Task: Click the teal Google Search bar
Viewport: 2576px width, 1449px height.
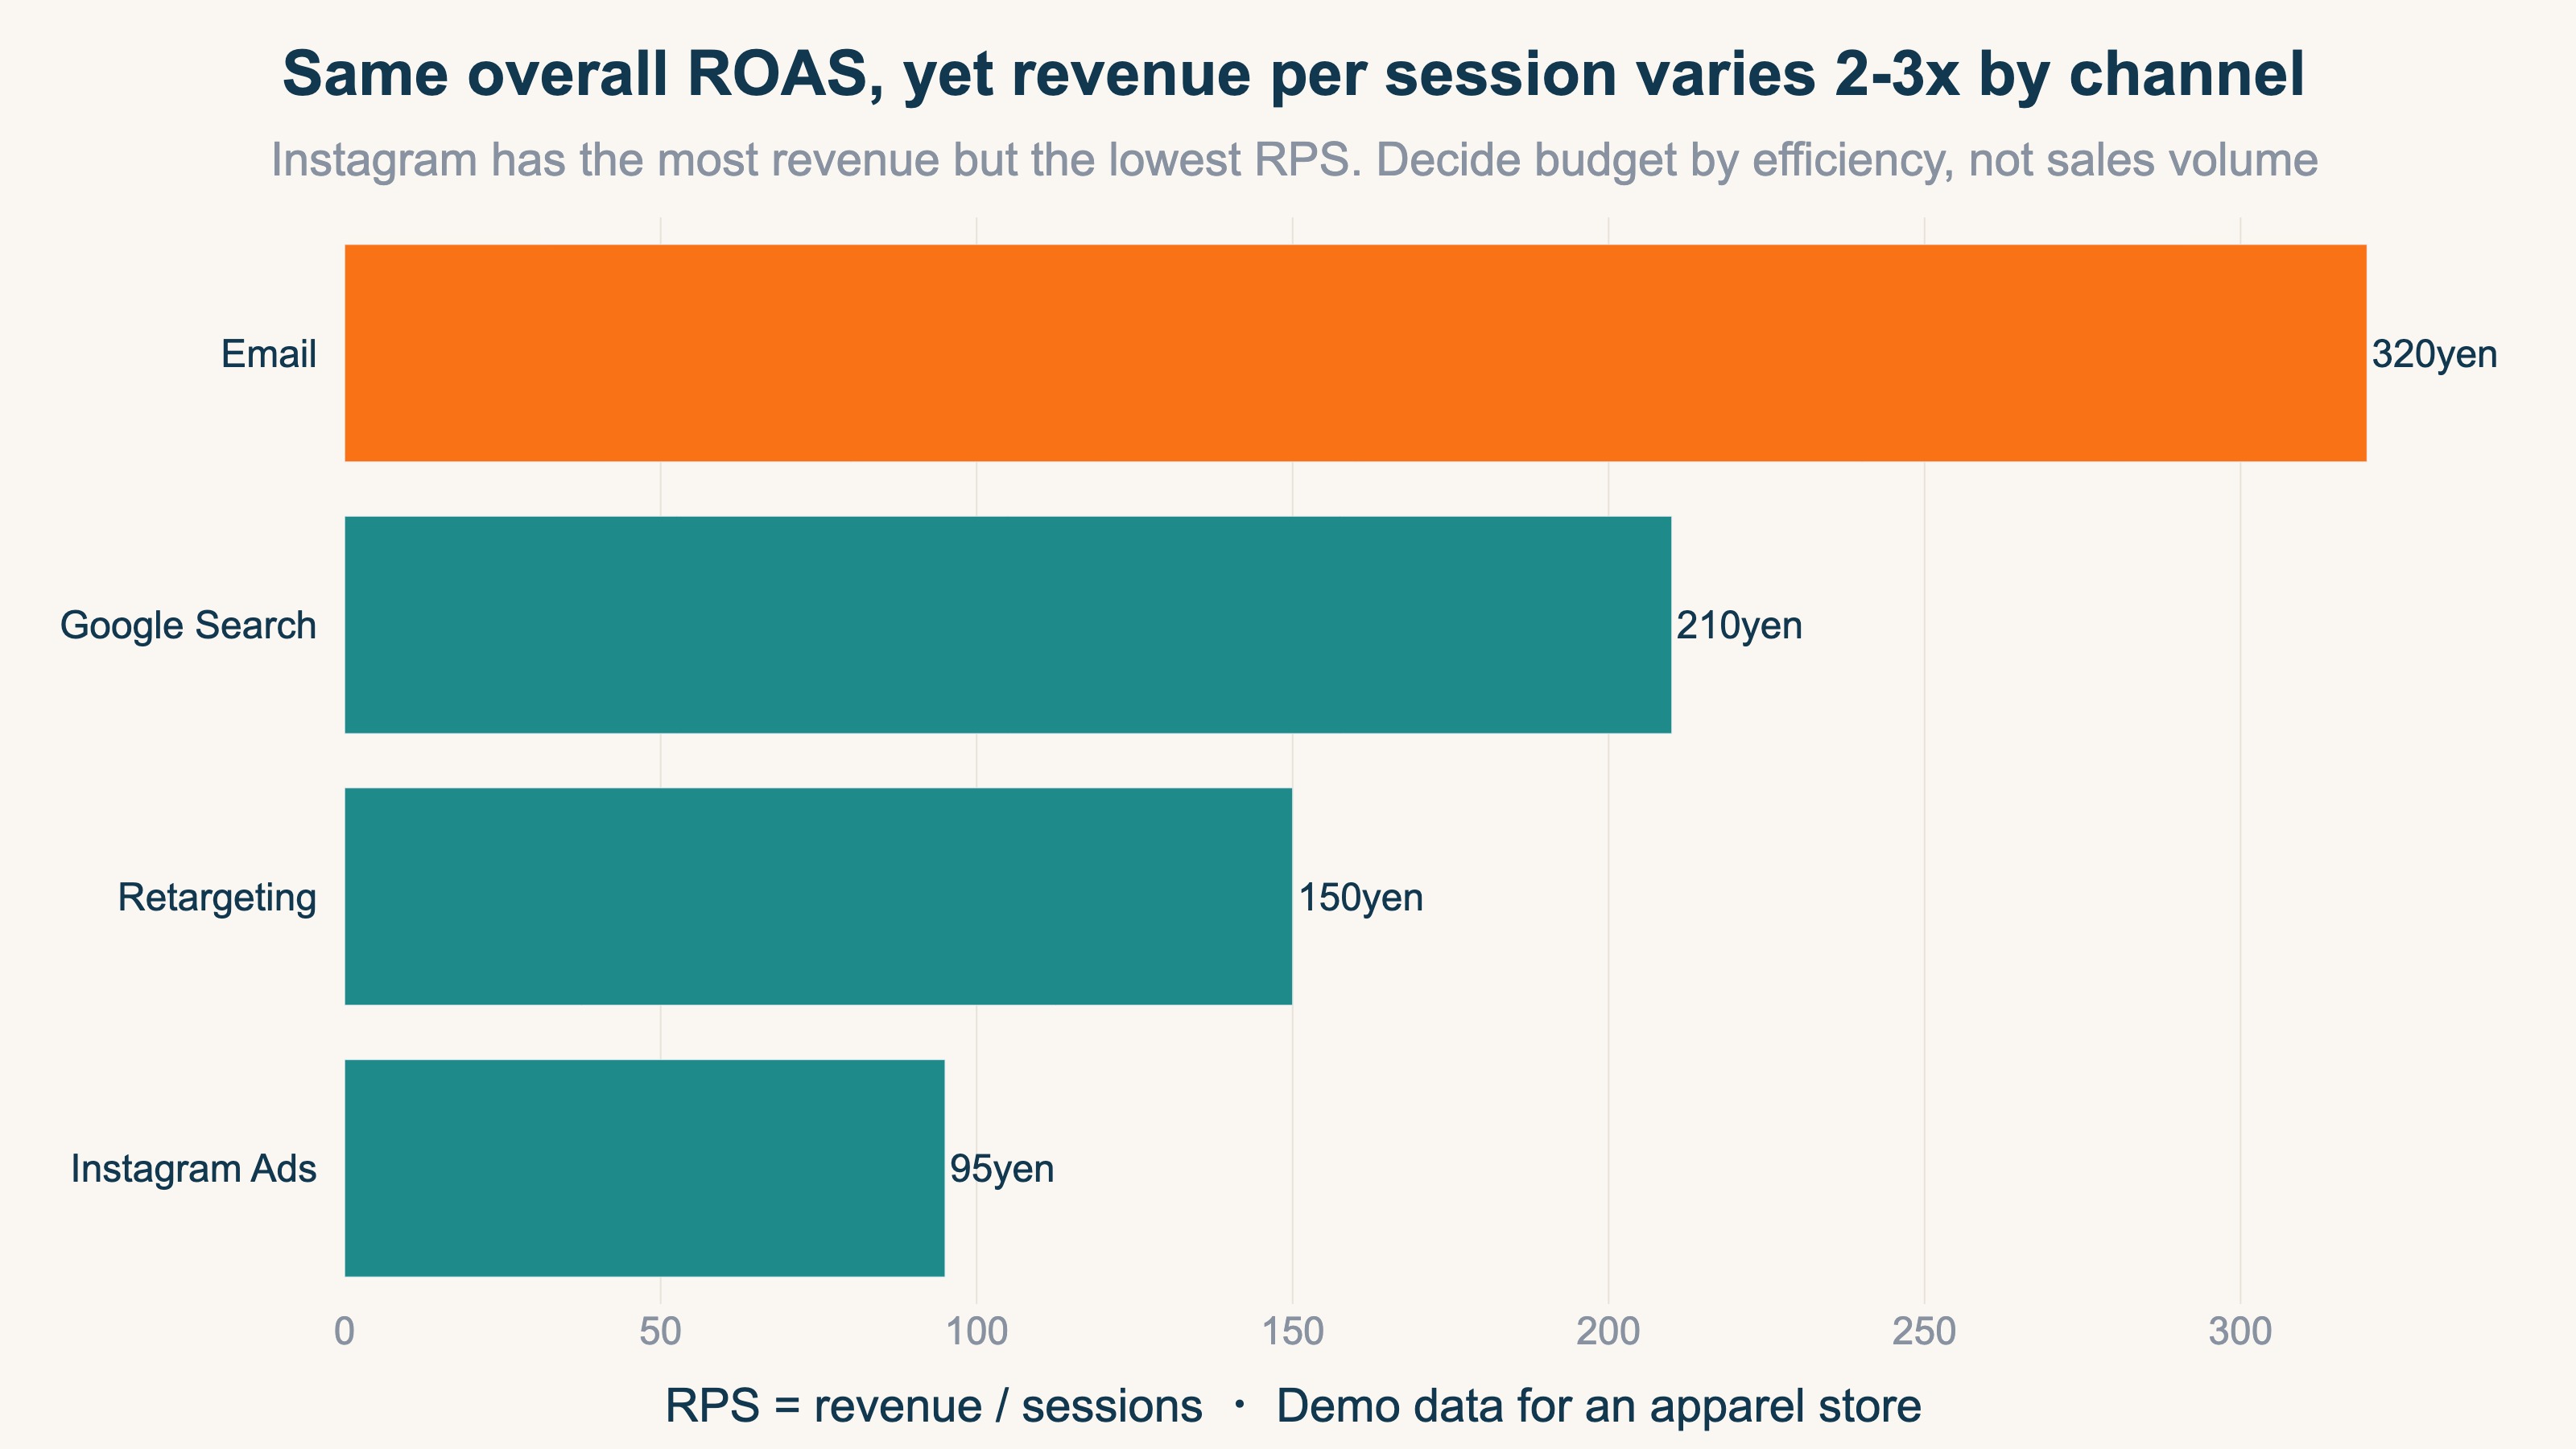Action: pyautogui.click(x=1008, y=625)
